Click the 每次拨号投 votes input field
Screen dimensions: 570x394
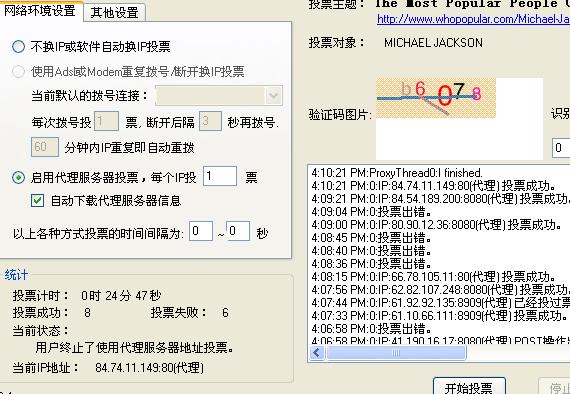point(106,121)
